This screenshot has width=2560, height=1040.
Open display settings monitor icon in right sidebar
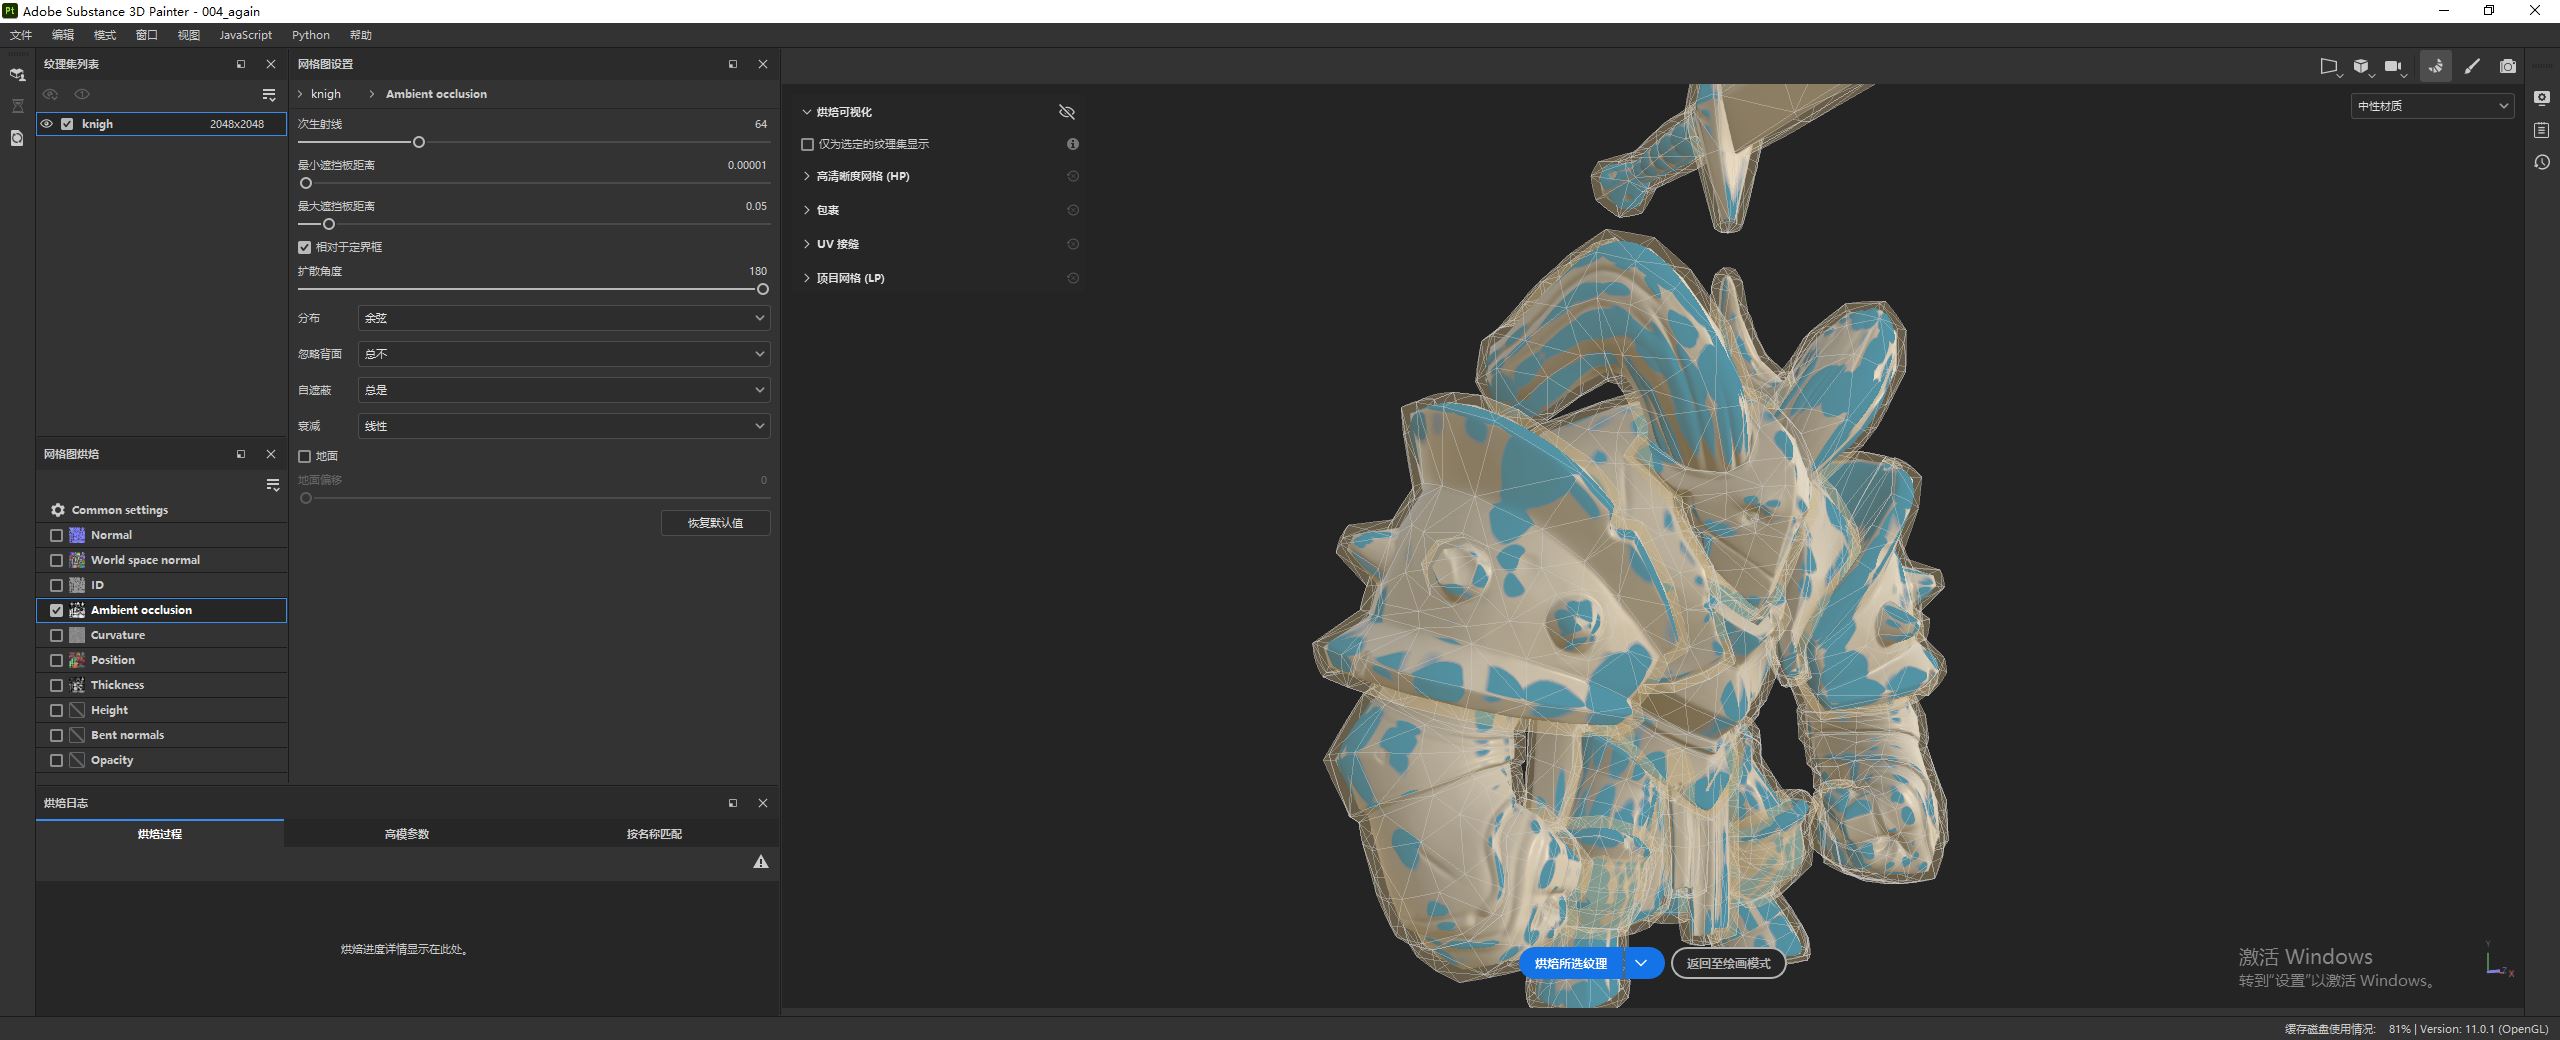coord(2542,98)
